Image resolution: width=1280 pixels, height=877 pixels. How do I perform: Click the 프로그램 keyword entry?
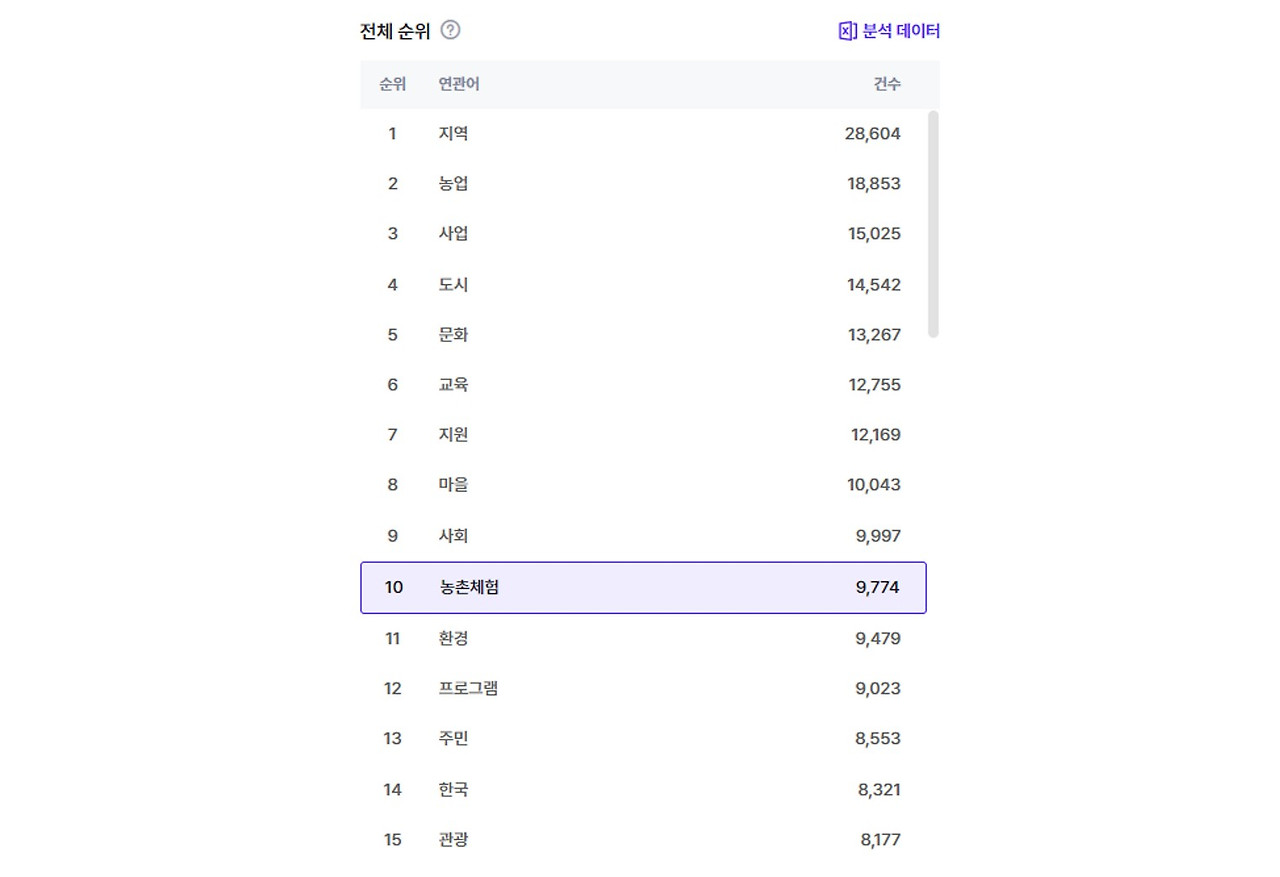click(x=468, y=689)
